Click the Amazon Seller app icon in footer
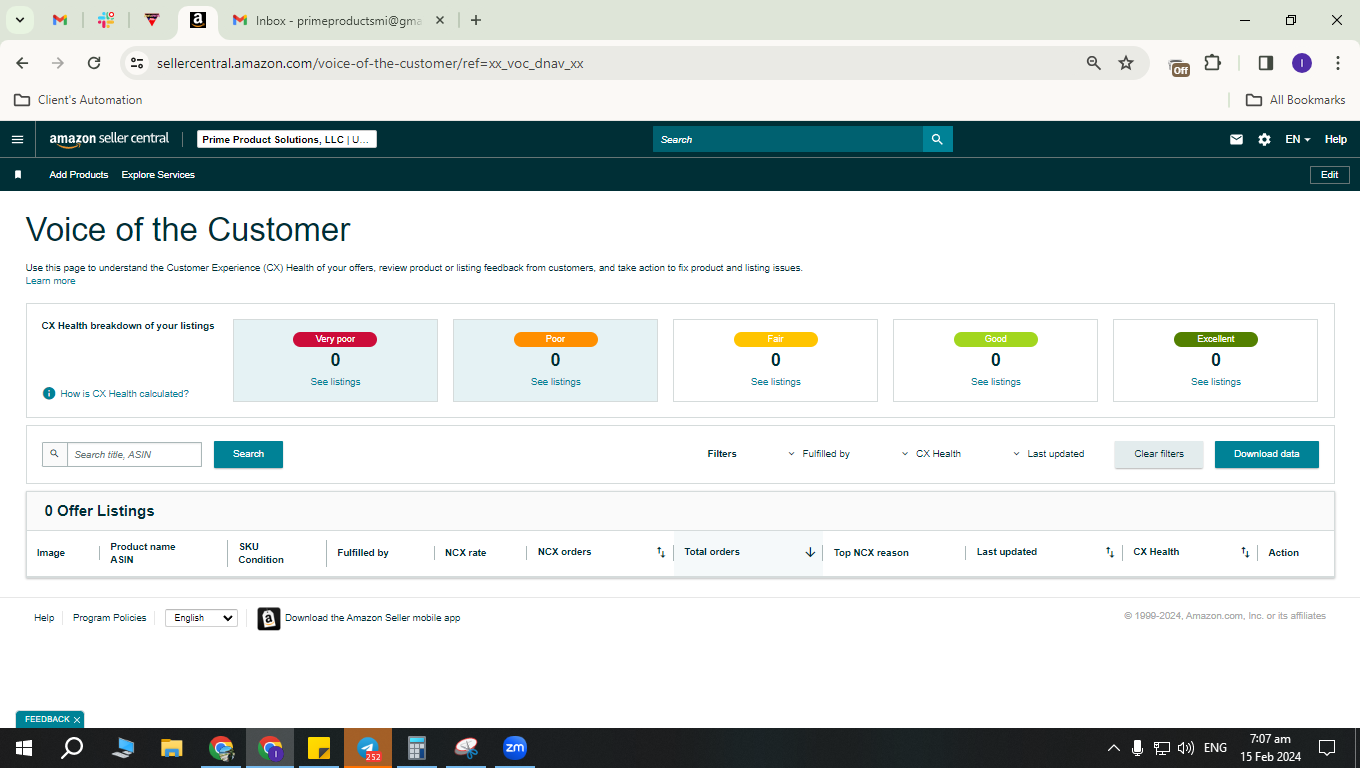 coord(269,618)
